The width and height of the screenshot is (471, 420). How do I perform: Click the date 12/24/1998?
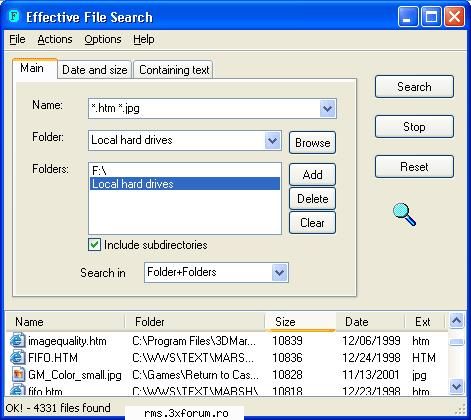pos(371,358)
